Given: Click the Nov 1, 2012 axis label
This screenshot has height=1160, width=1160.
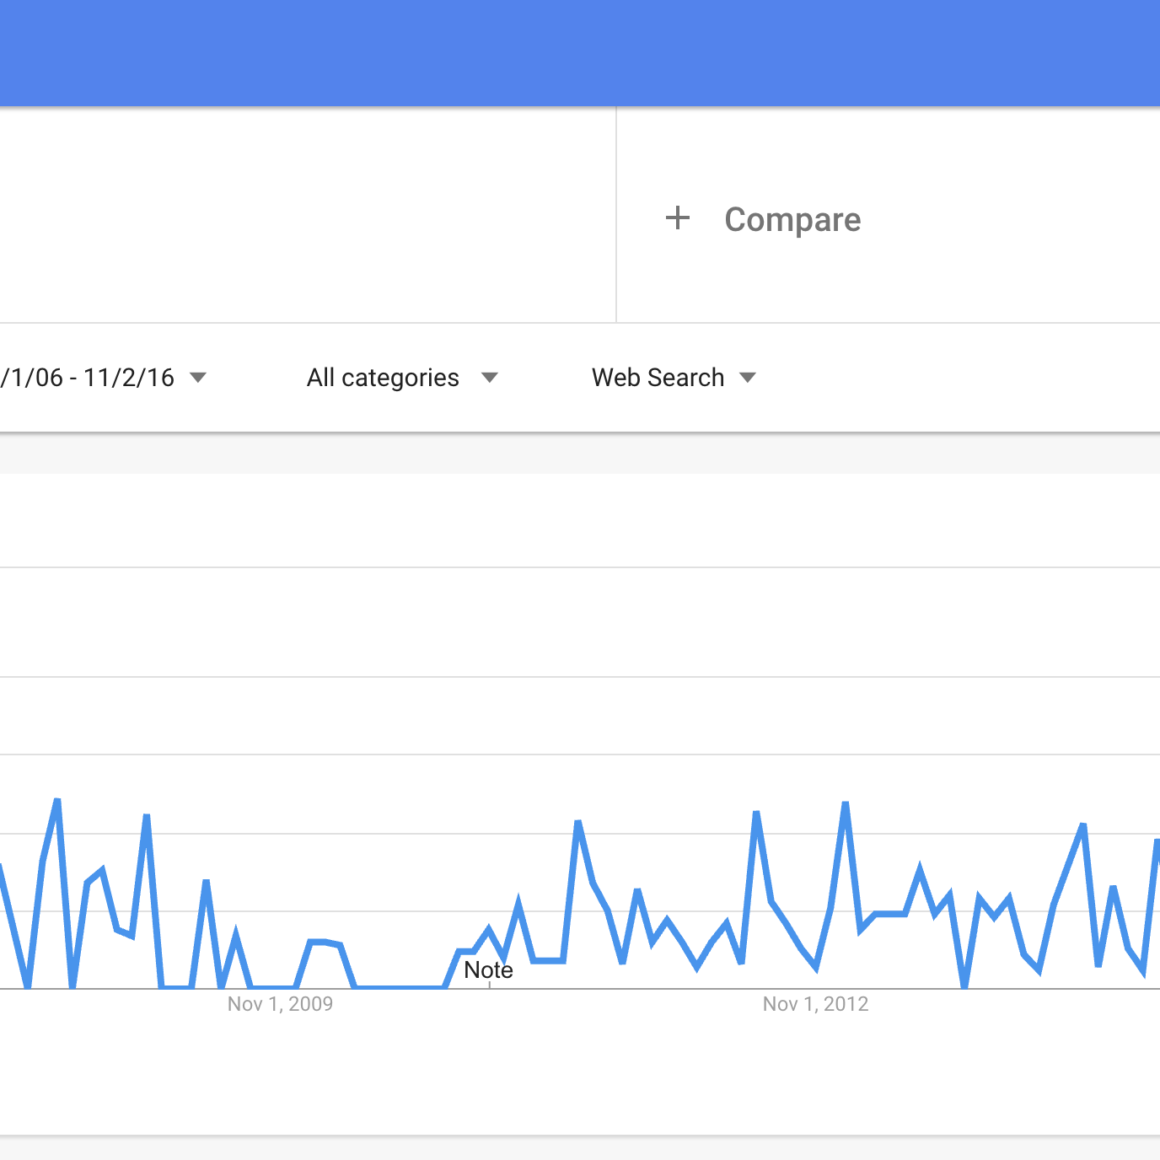Looking at the screenshot, I should pos(815,1004).
